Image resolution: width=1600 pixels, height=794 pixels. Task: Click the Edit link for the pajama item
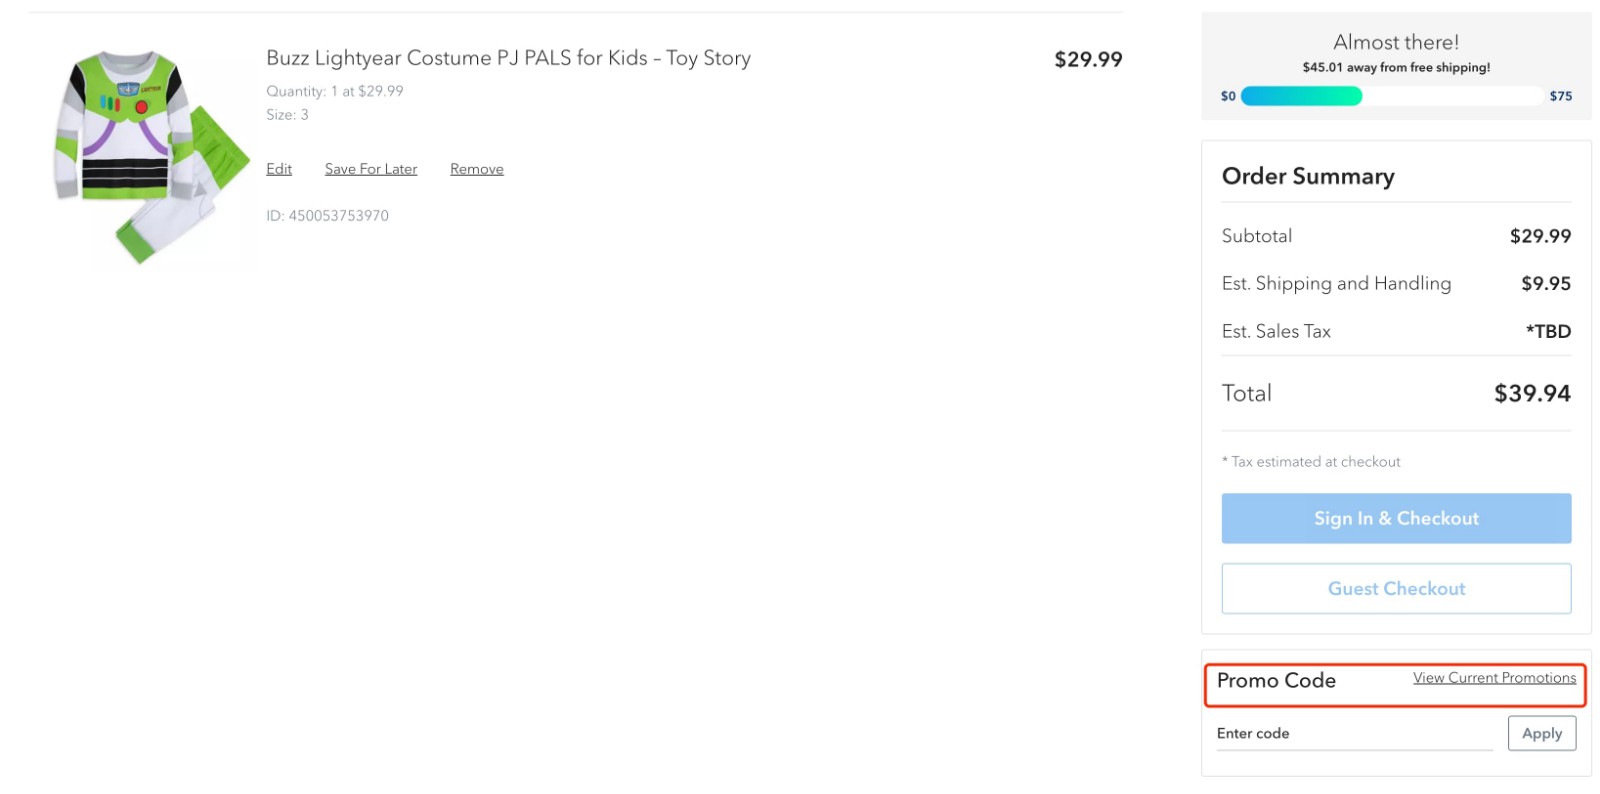click(278, 168)
